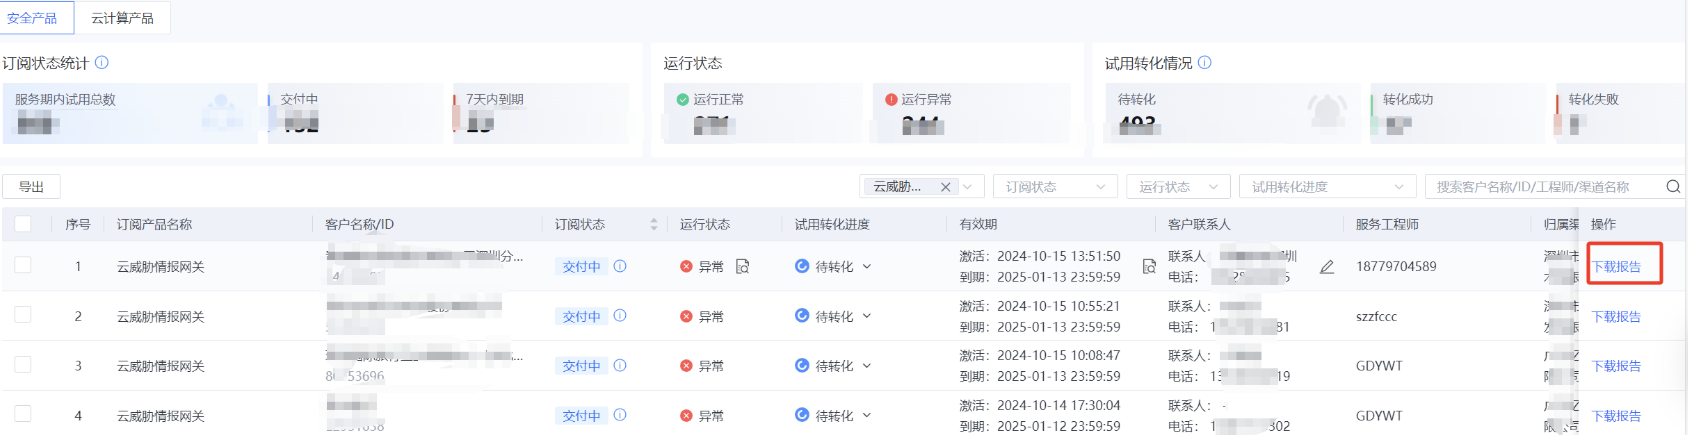
Task: Switch to the 云计算产品 tab
Action: tap(122, 18)
